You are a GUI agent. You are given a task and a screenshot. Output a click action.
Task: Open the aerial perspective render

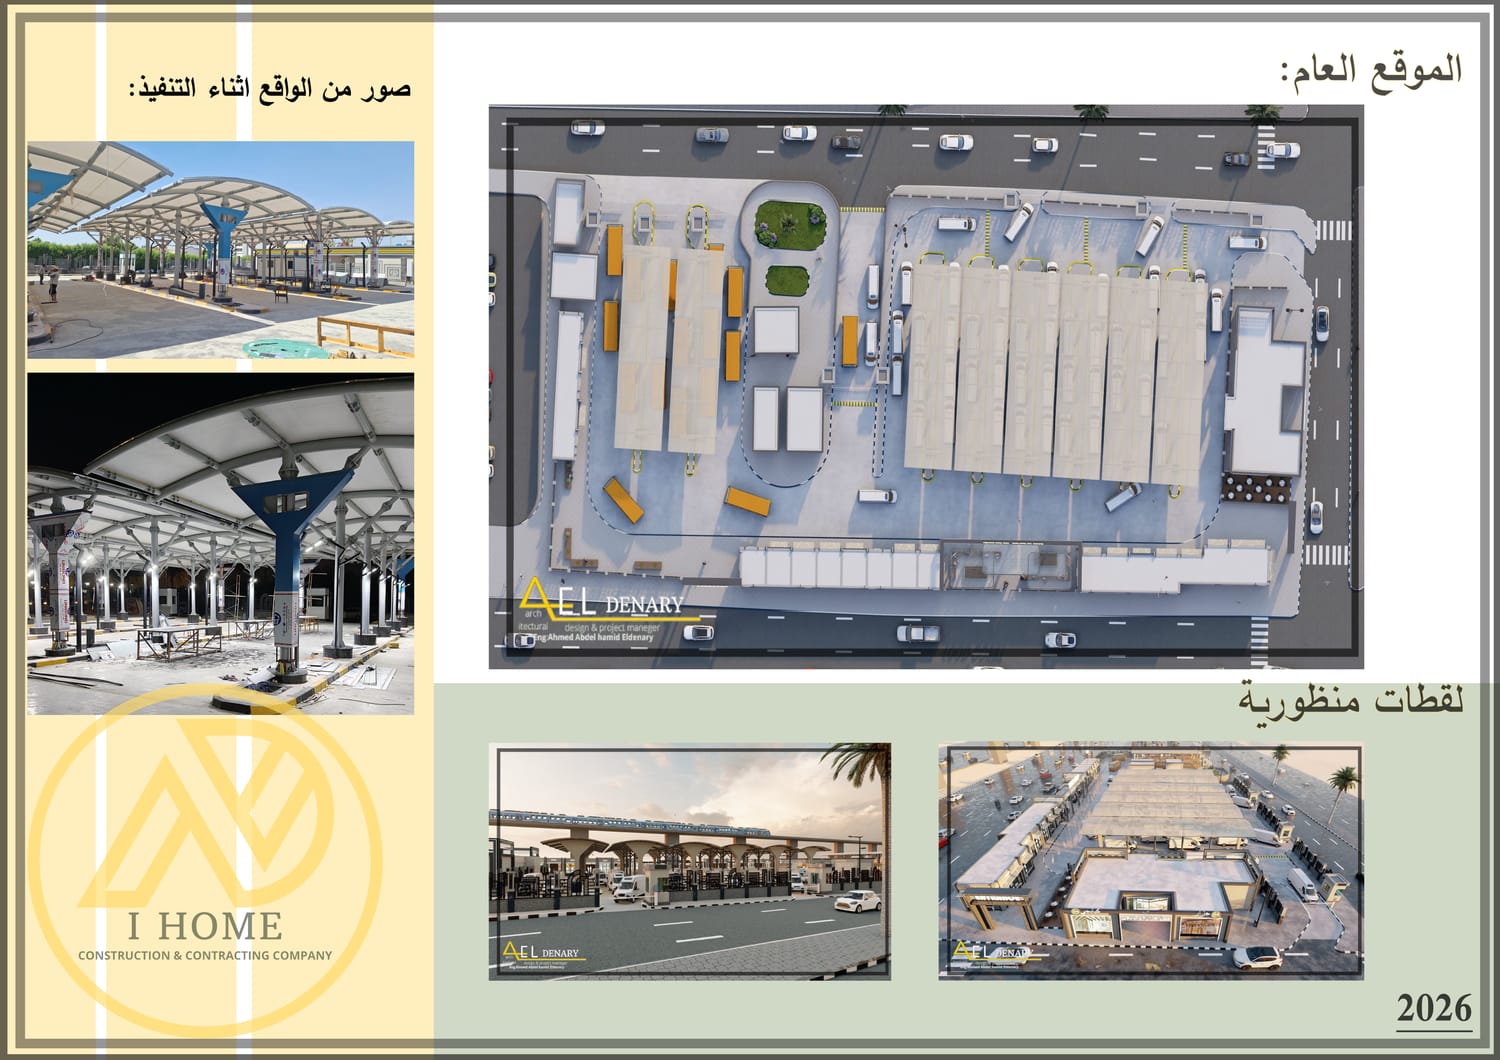(1151, 861)
